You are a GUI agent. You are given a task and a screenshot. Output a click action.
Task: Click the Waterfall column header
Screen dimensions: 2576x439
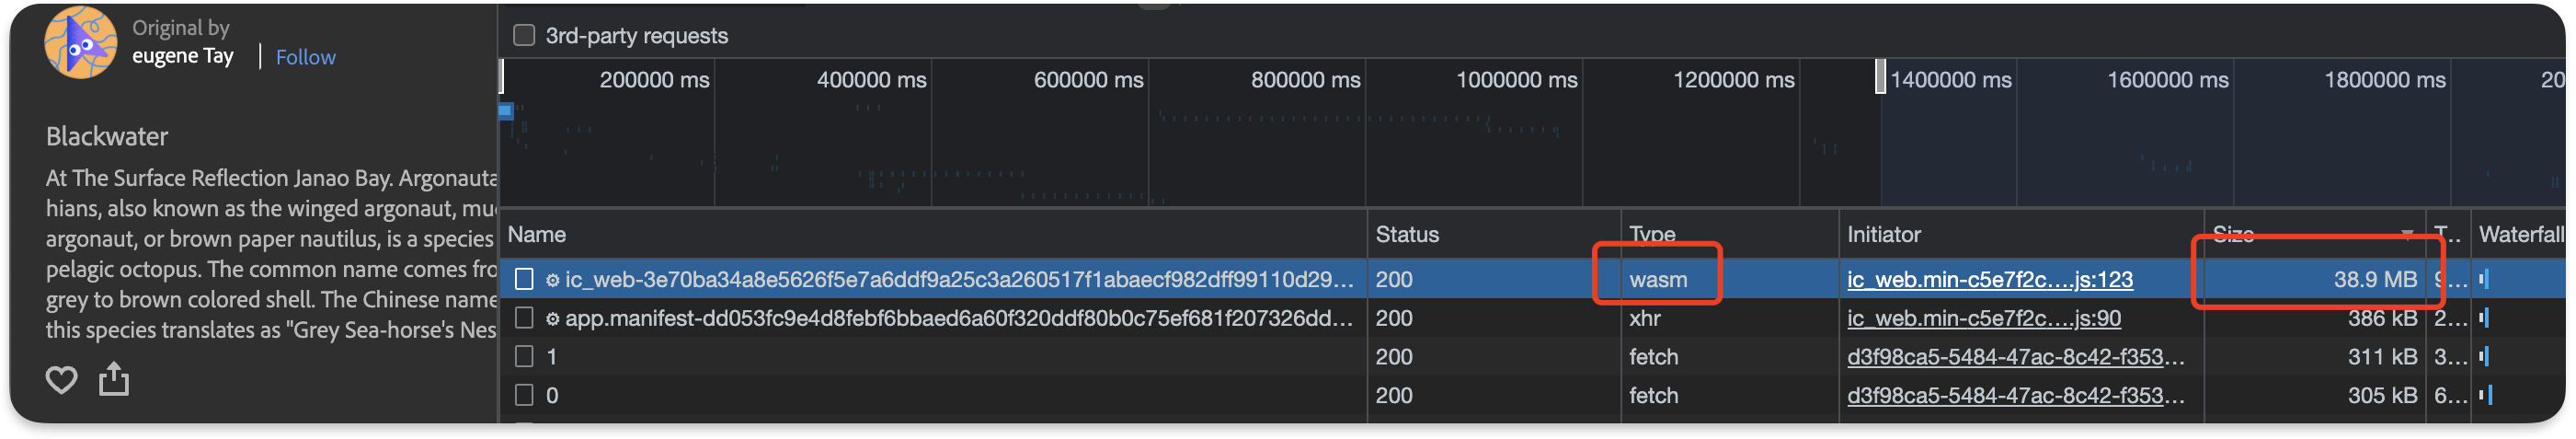(2520, 235)
